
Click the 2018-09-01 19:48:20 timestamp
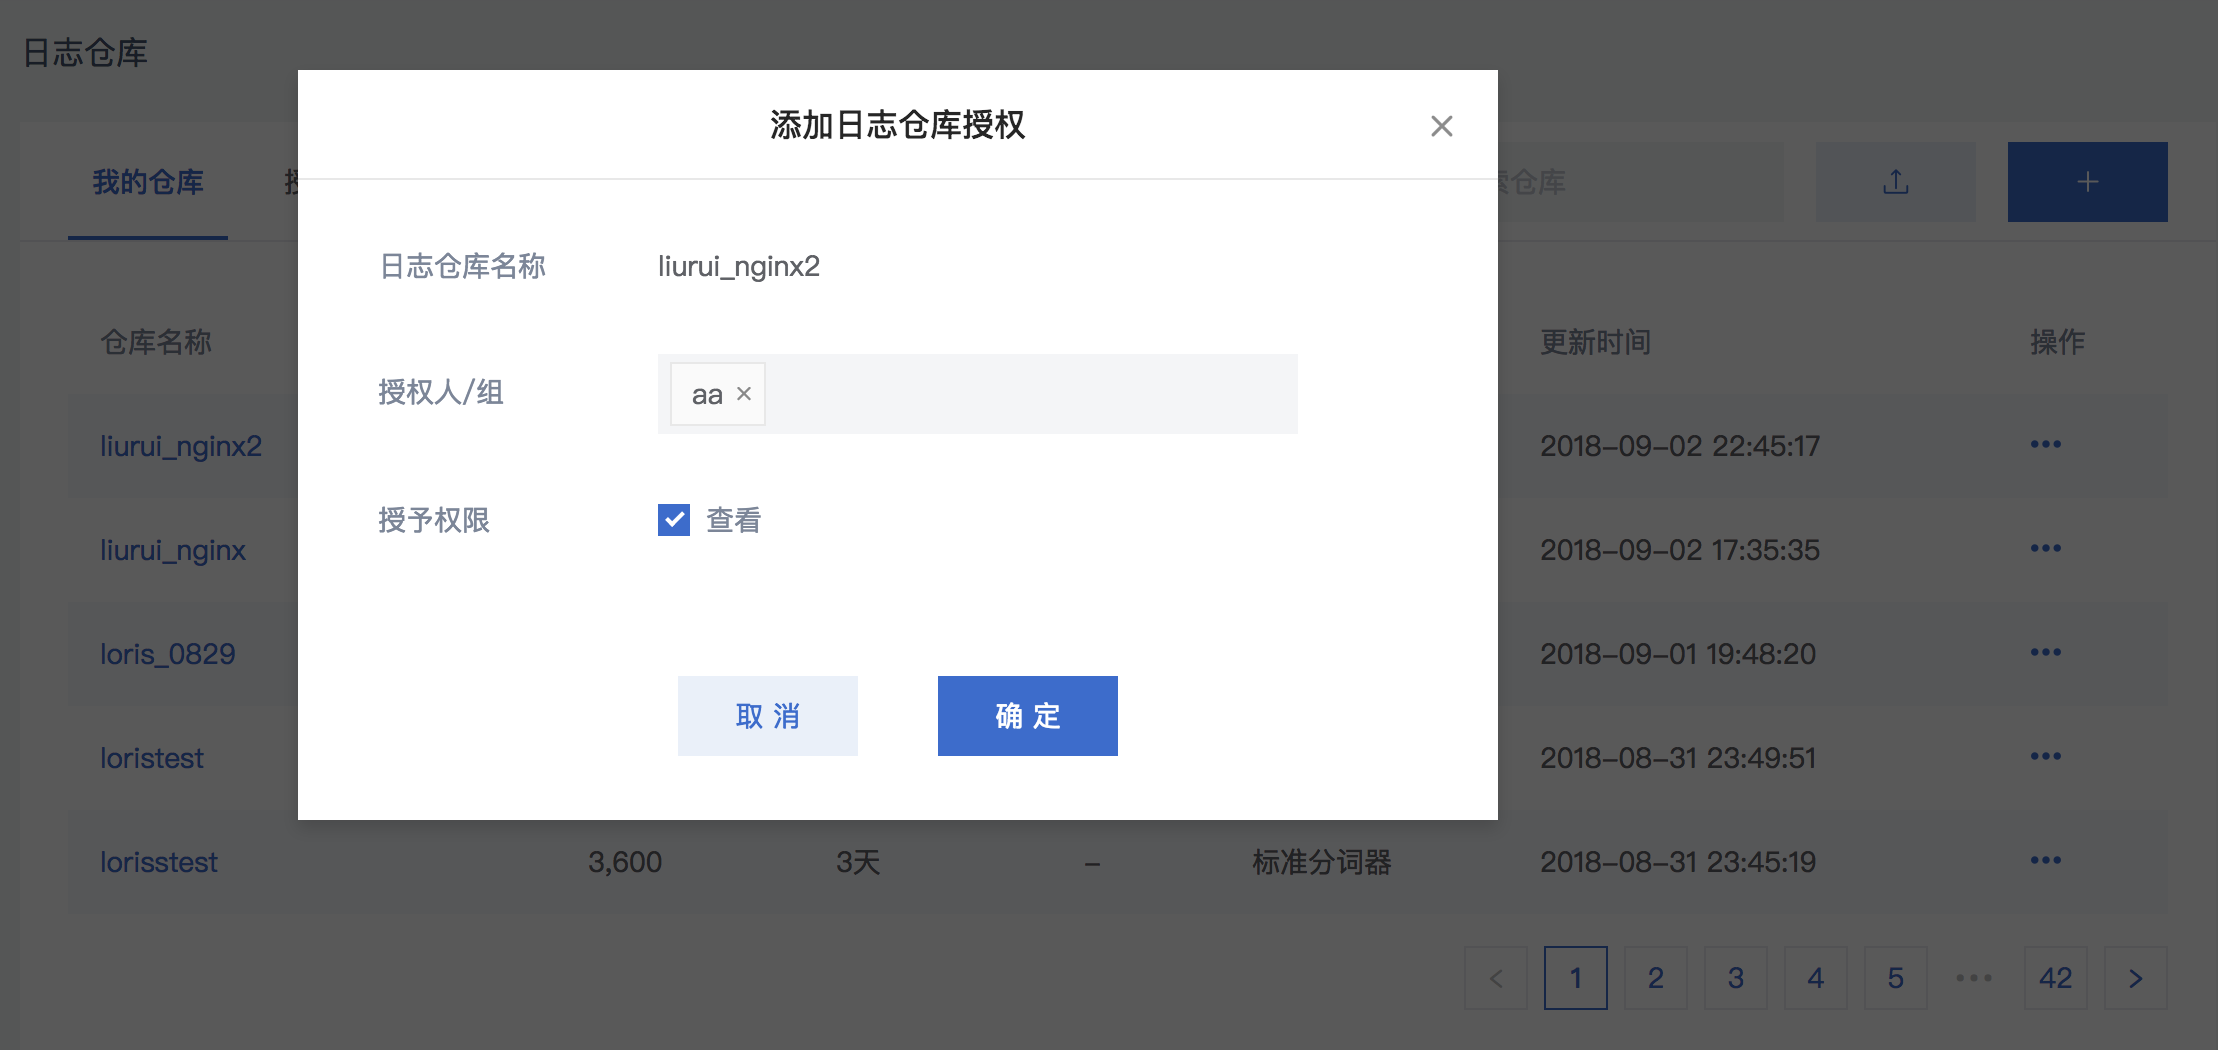point(1678,654)
